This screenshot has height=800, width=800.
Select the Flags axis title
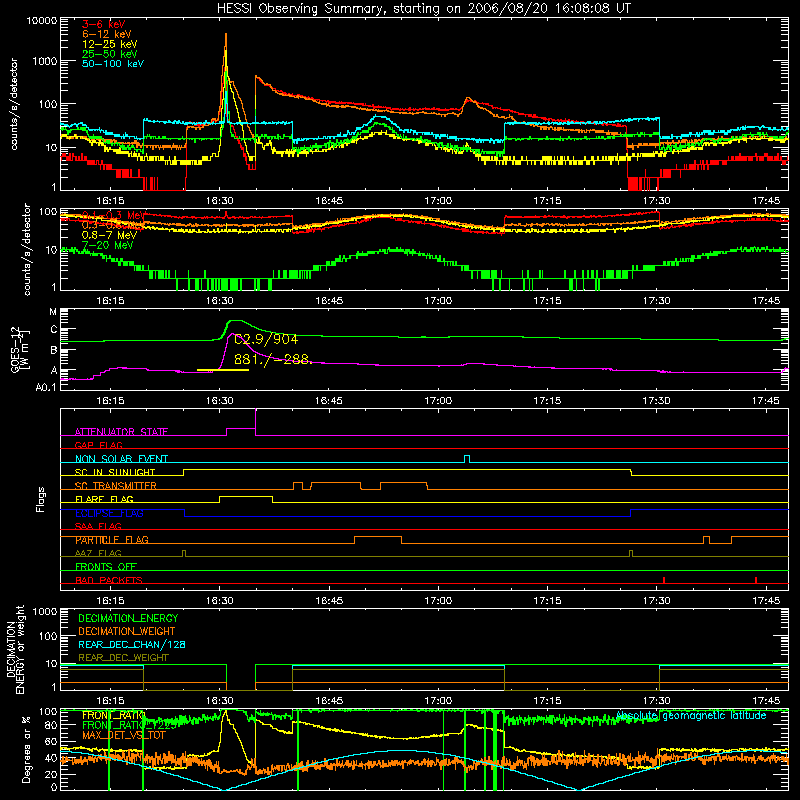40,499
